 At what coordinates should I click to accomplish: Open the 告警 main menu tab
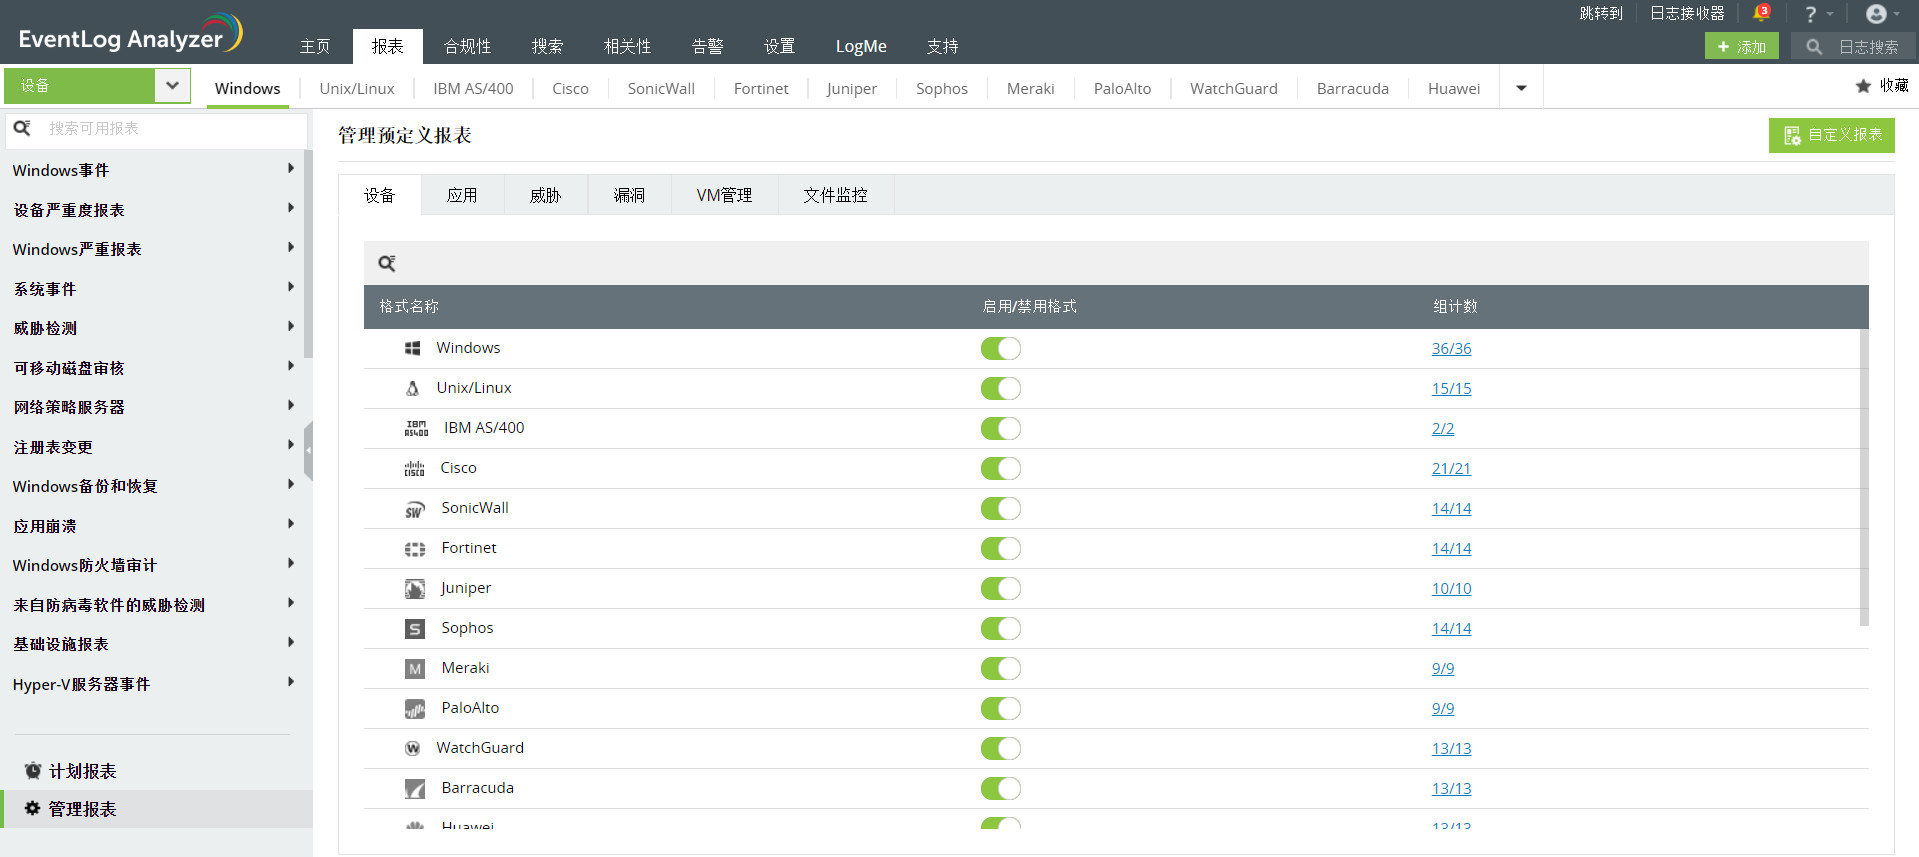(707, 46)
